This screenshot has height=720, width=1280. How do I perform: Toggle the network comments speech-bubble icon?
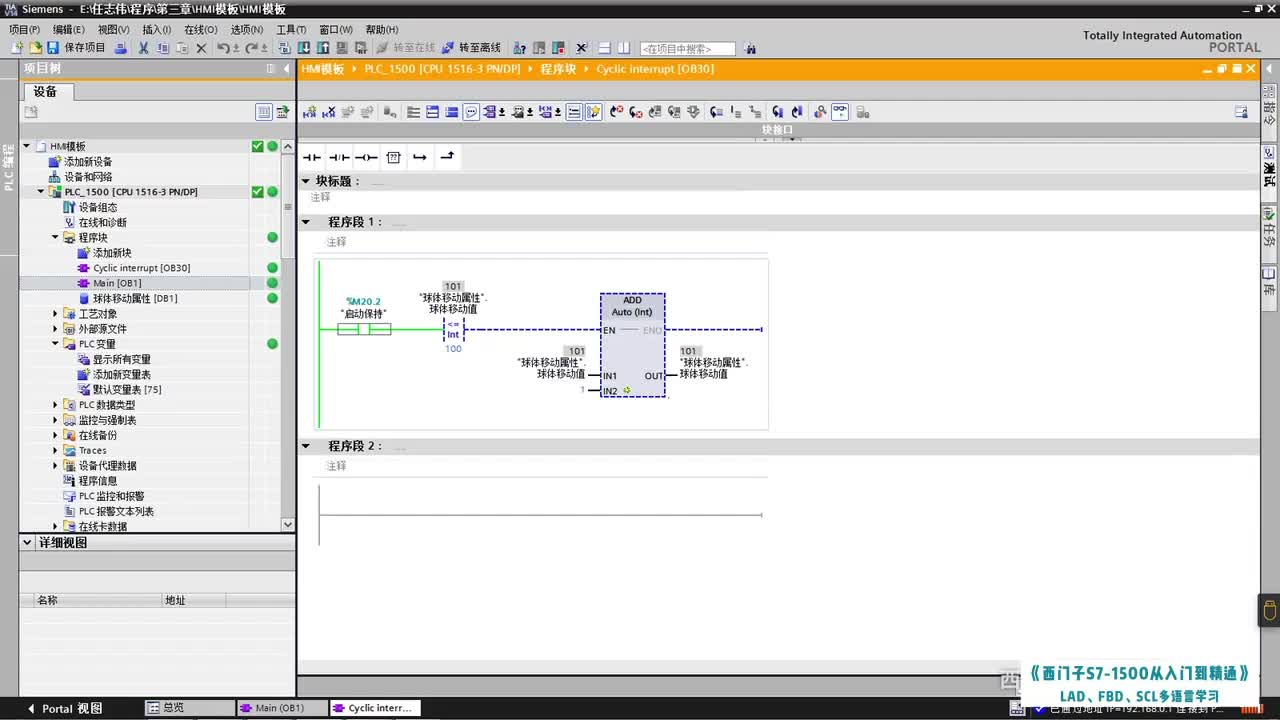coord(471,112)
